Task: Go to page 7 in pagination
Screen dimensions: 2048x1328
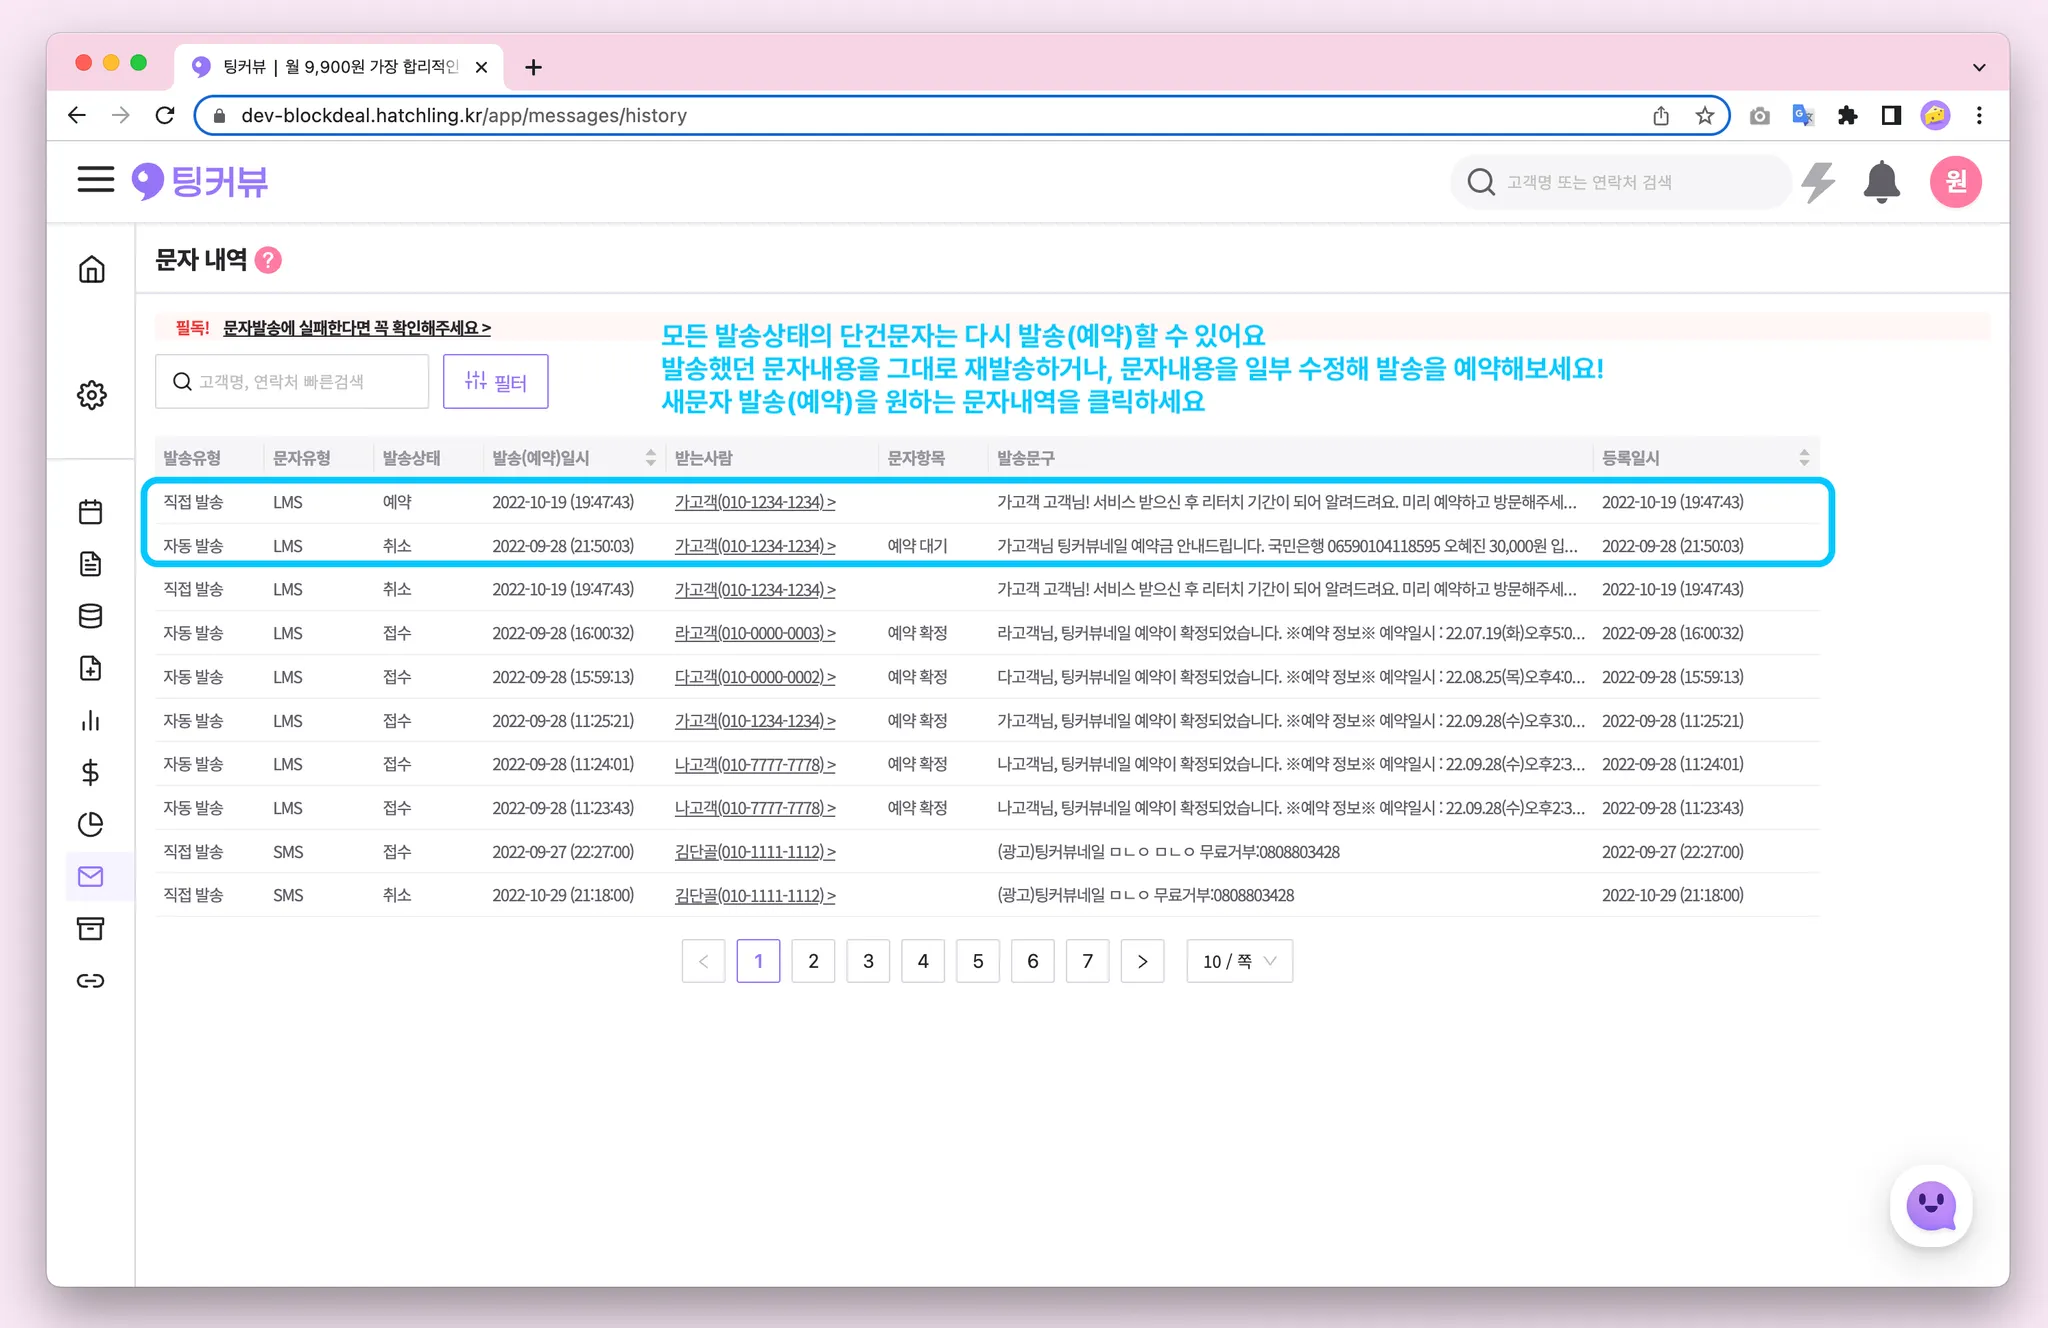Action: (1087, 961)
